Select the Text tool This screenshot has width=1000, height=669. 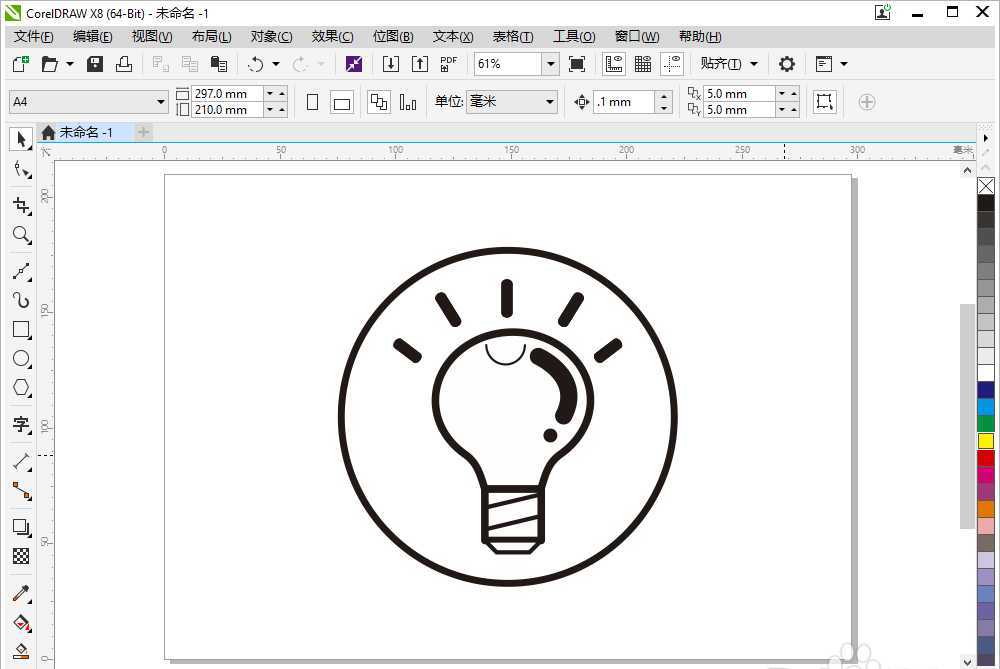point(22,424)
